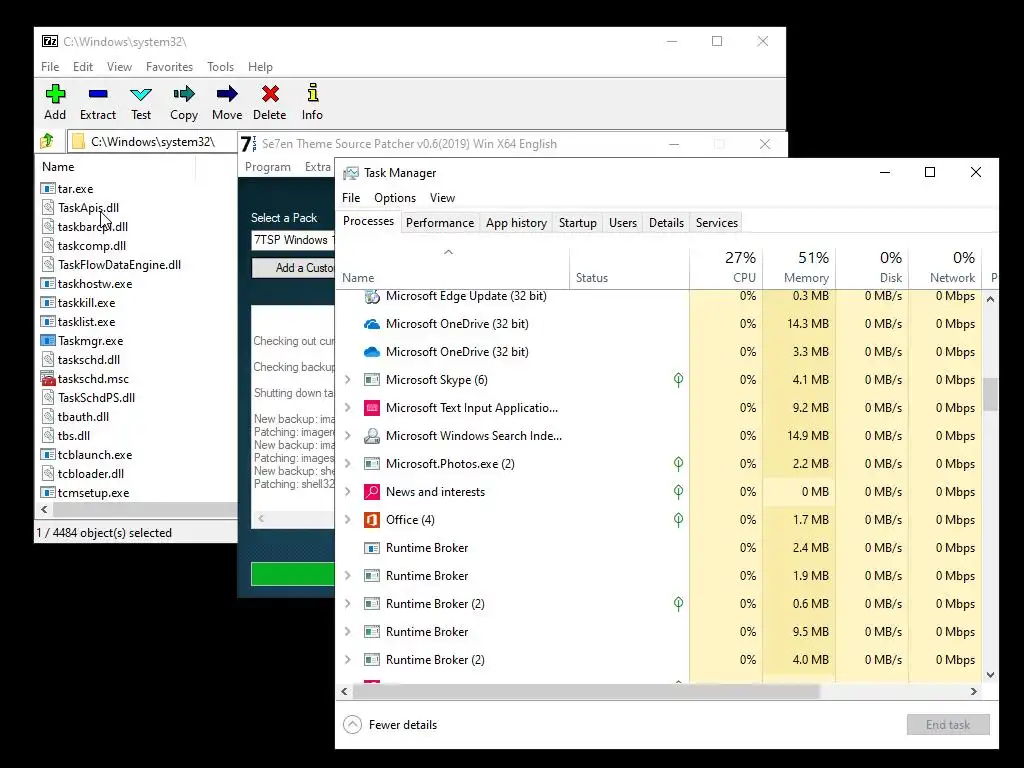
Task: Click the scroll-down arrow of the Task Manager list
Action: 990,675
